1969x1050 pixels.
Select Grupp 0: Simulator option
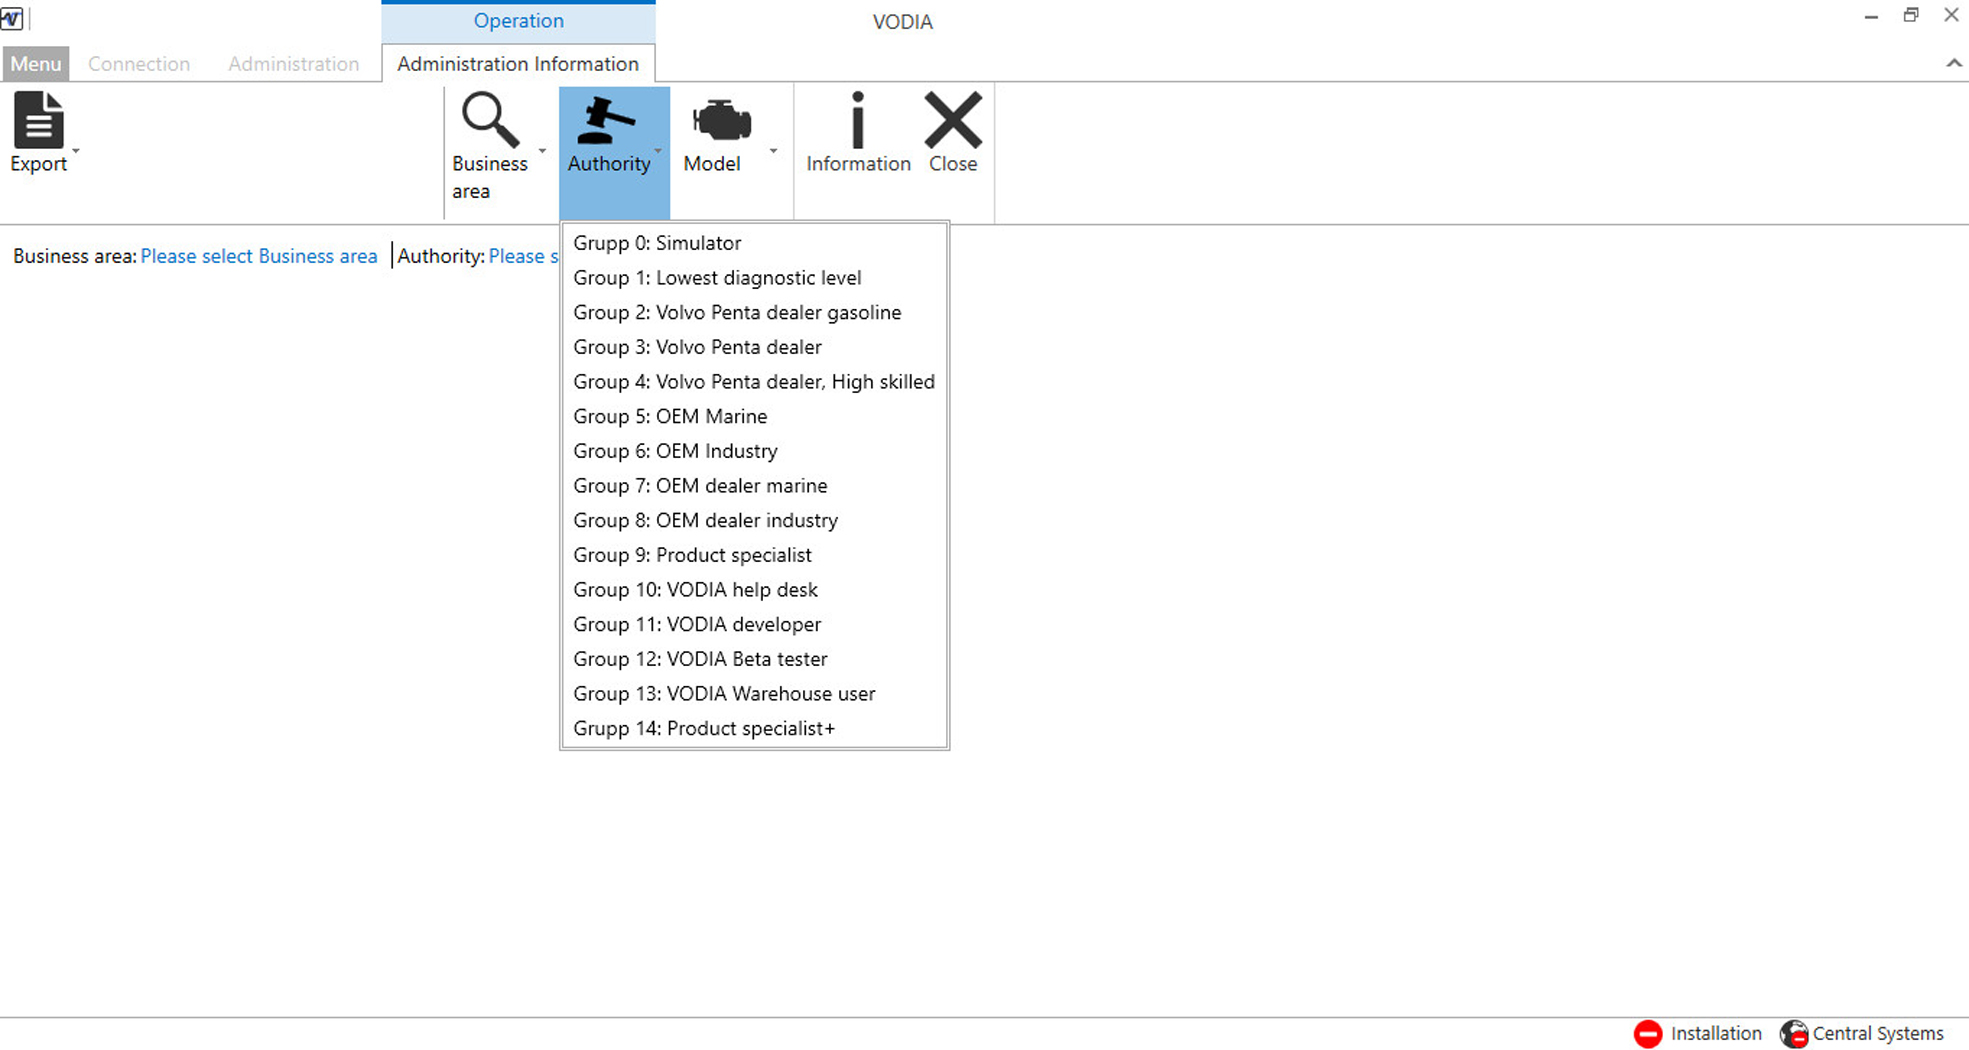(x=657, y=243)
